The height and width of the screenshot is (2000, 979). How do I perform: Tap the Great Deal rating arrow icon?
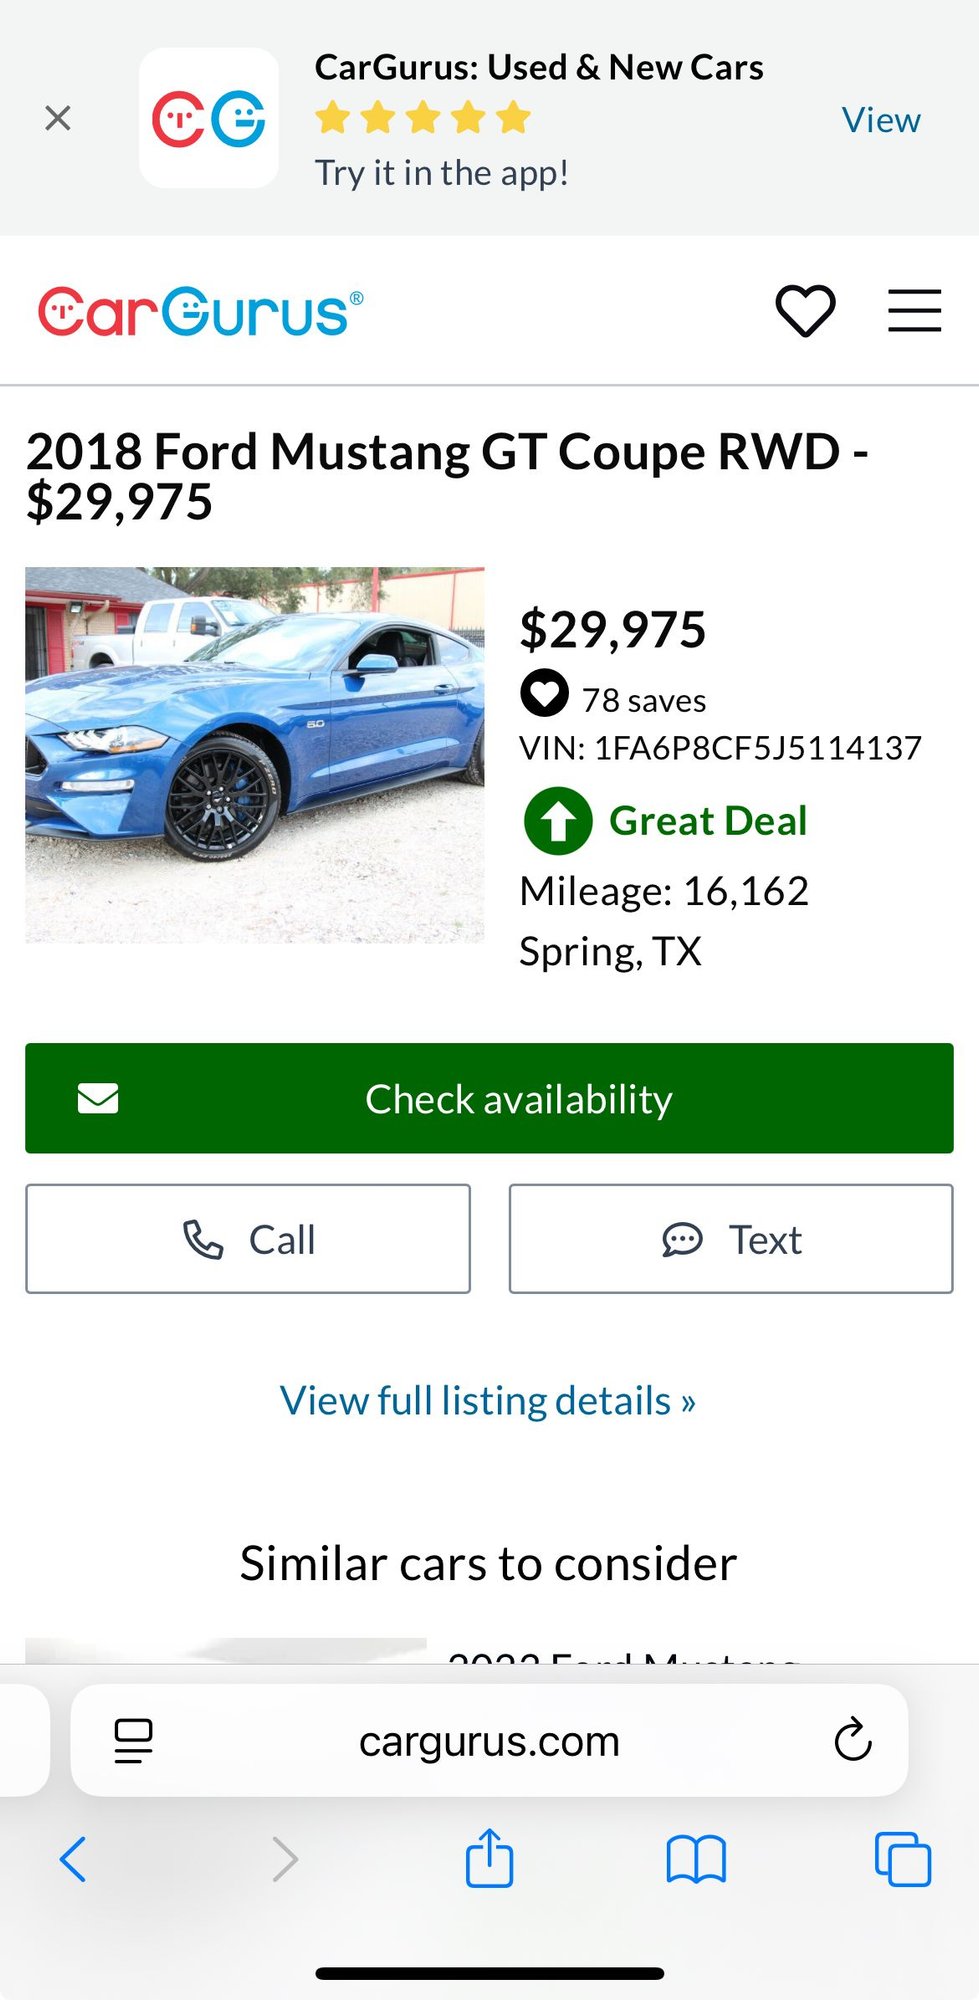coord(558,821)
